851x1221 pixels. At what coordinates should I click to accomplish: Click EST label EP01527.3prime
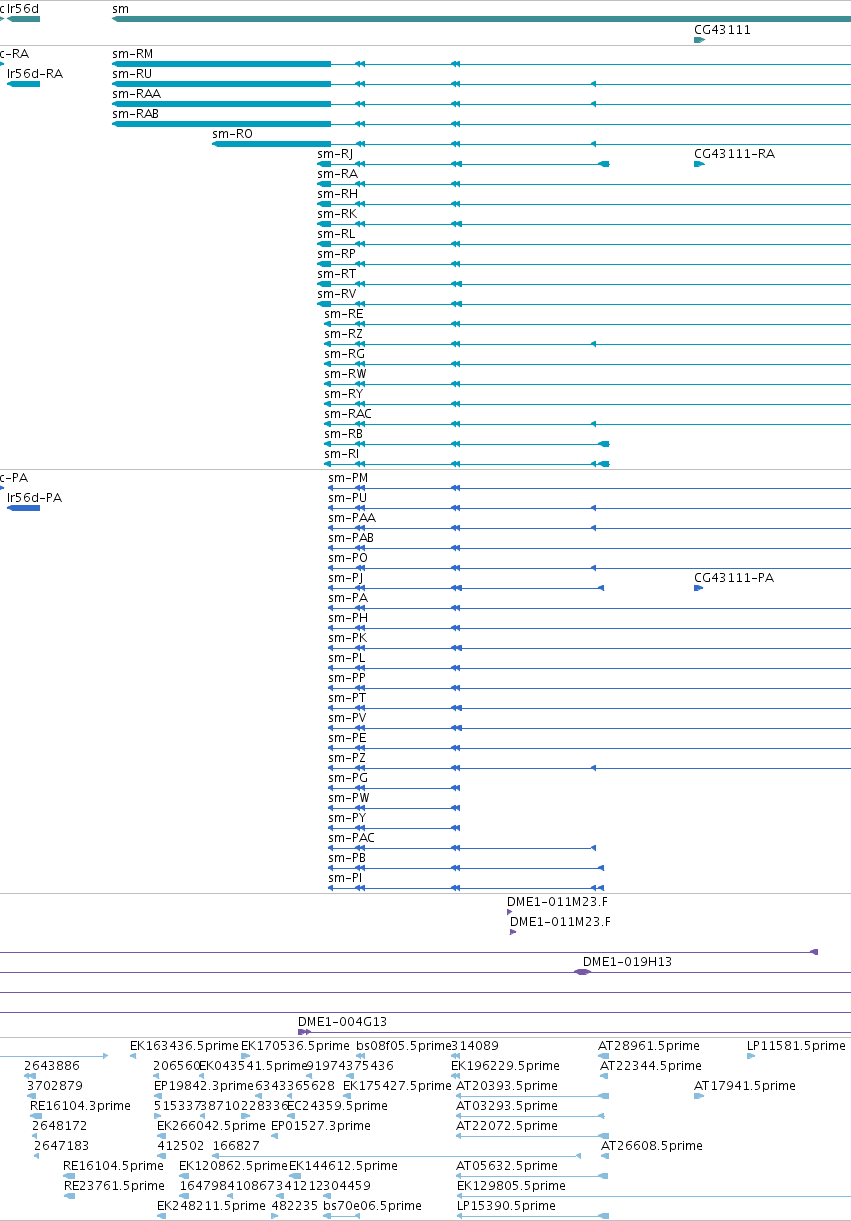321,1126
